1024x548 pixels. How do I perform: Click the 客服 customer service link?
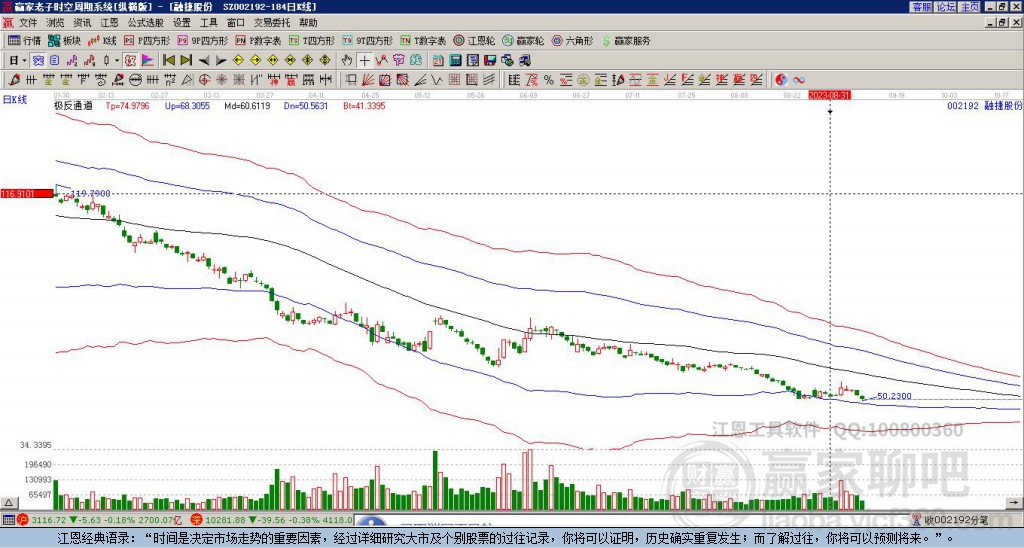921,7
